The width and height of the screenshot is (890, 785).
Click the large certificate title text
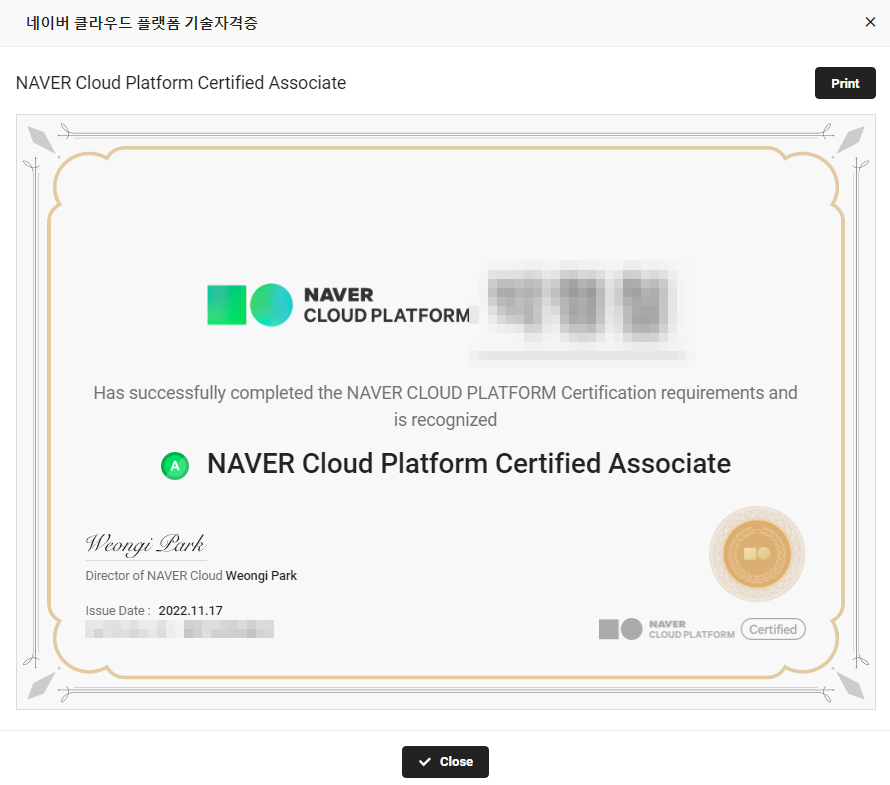(x=469, y=463)
